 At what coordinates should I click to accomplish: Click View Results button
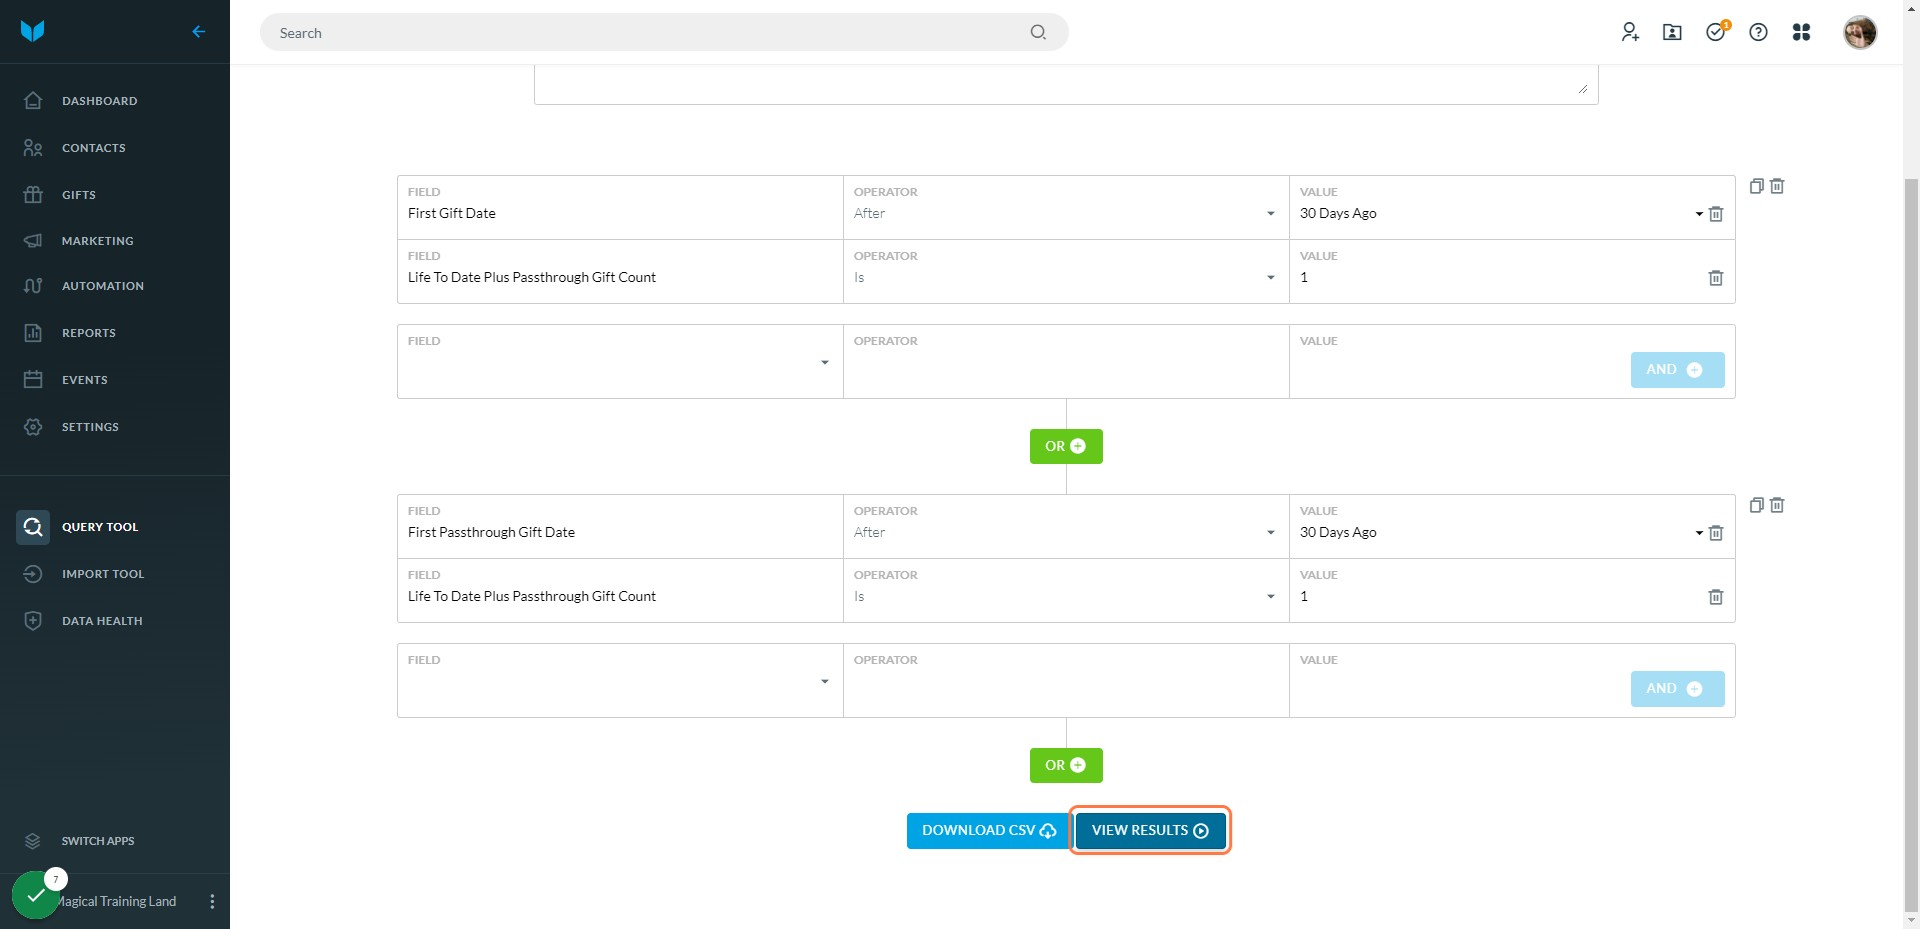[x=1149, y=830]
